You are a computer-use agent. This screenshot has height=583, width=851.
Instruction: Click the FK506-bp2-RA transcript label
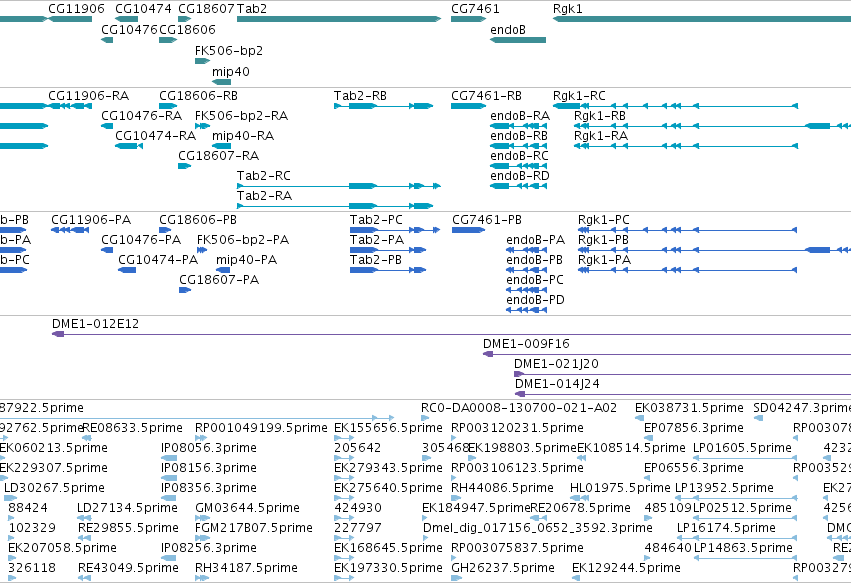click(242, 116)
